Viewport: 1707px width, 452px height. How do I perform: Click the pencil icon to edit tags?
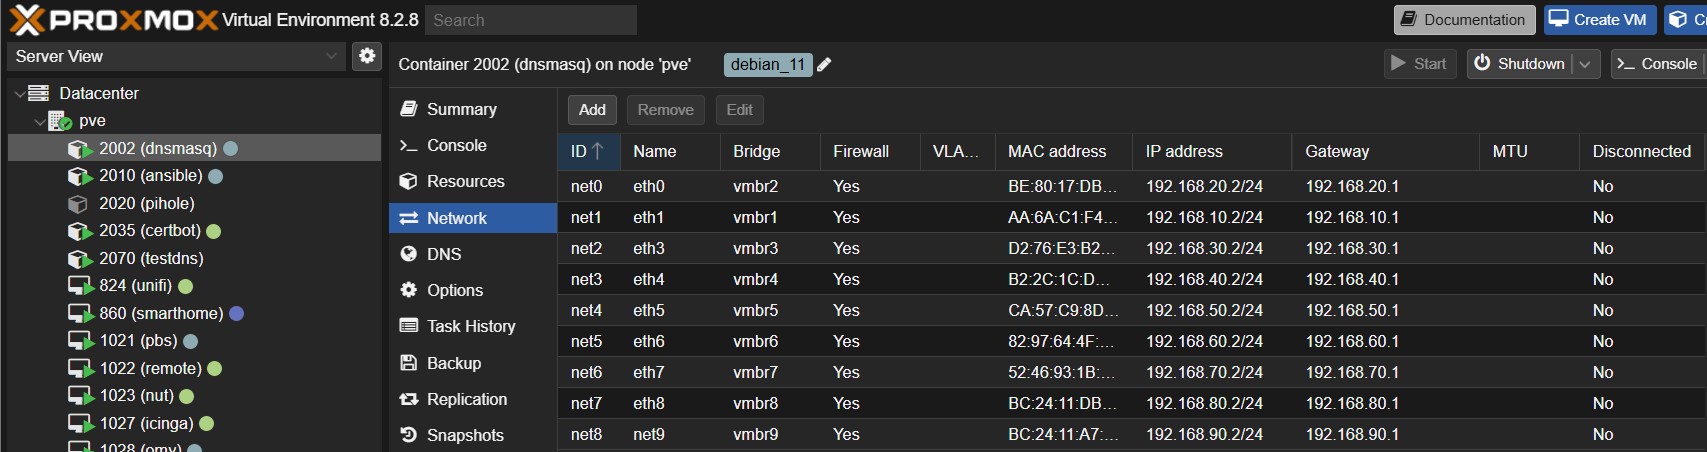coord(824,65)
